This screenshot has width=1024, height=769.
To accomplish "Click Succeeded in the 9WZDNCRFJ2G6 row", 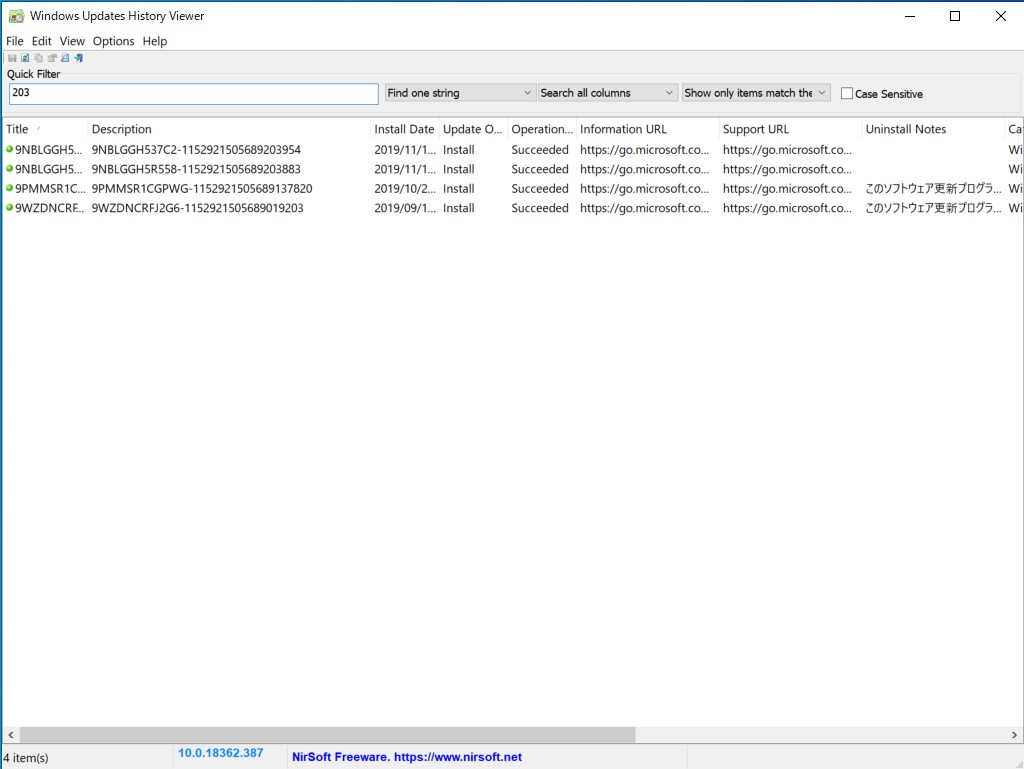I will tap(540, 208).
